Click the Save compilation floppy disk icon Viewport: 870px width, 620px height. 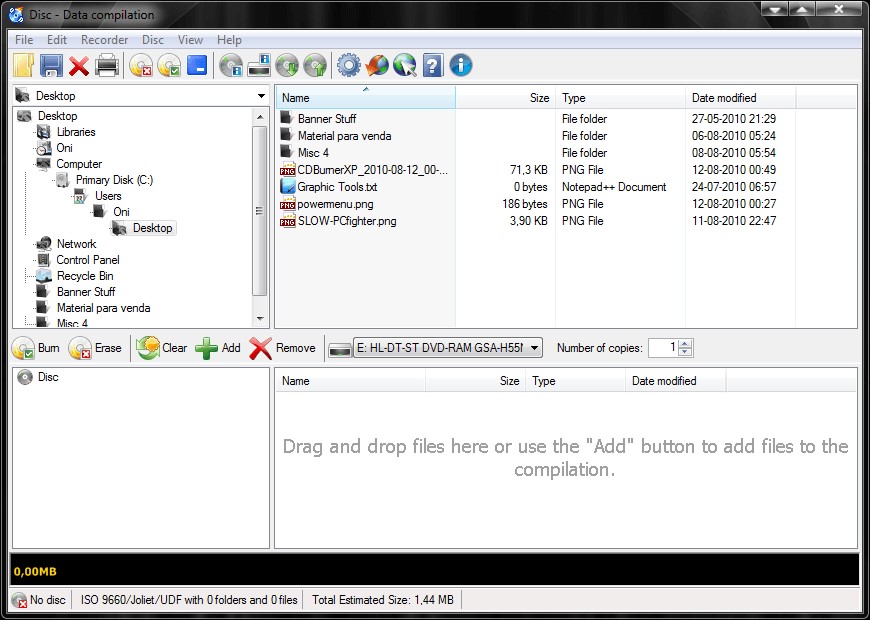(x=51, y=66)
